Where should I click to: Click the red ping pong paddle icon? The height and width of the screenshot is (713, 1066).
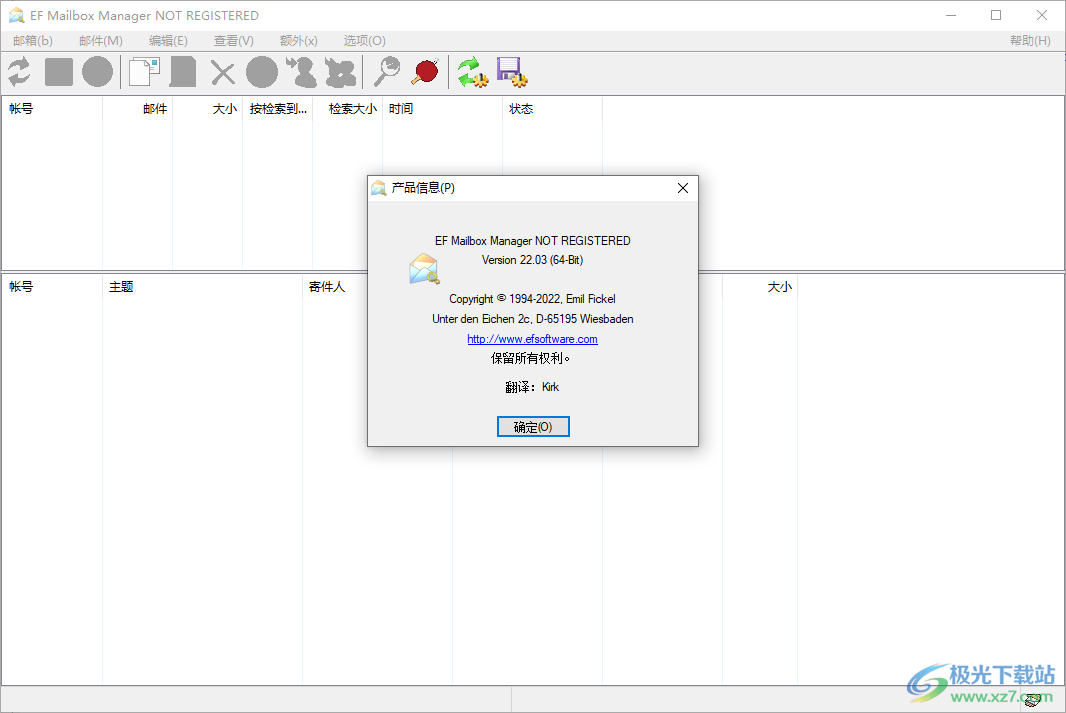tap(426, 72)
